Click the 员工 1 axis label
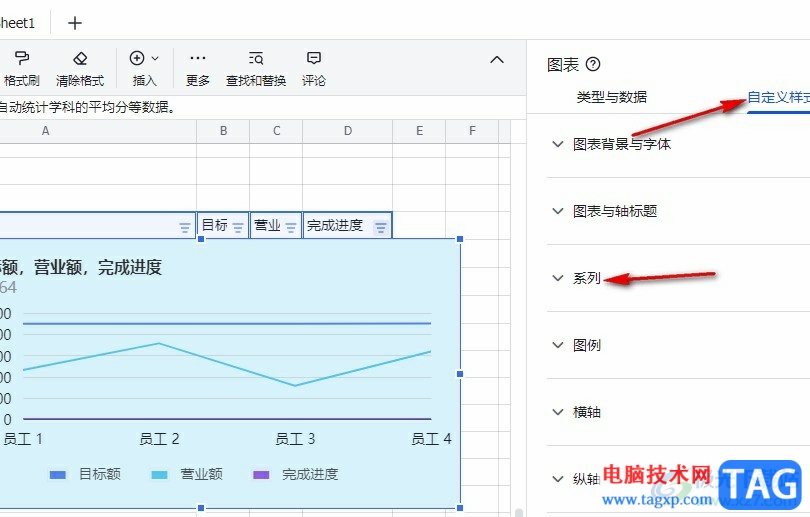The image size is (810, 517). (x=23, y=439)
